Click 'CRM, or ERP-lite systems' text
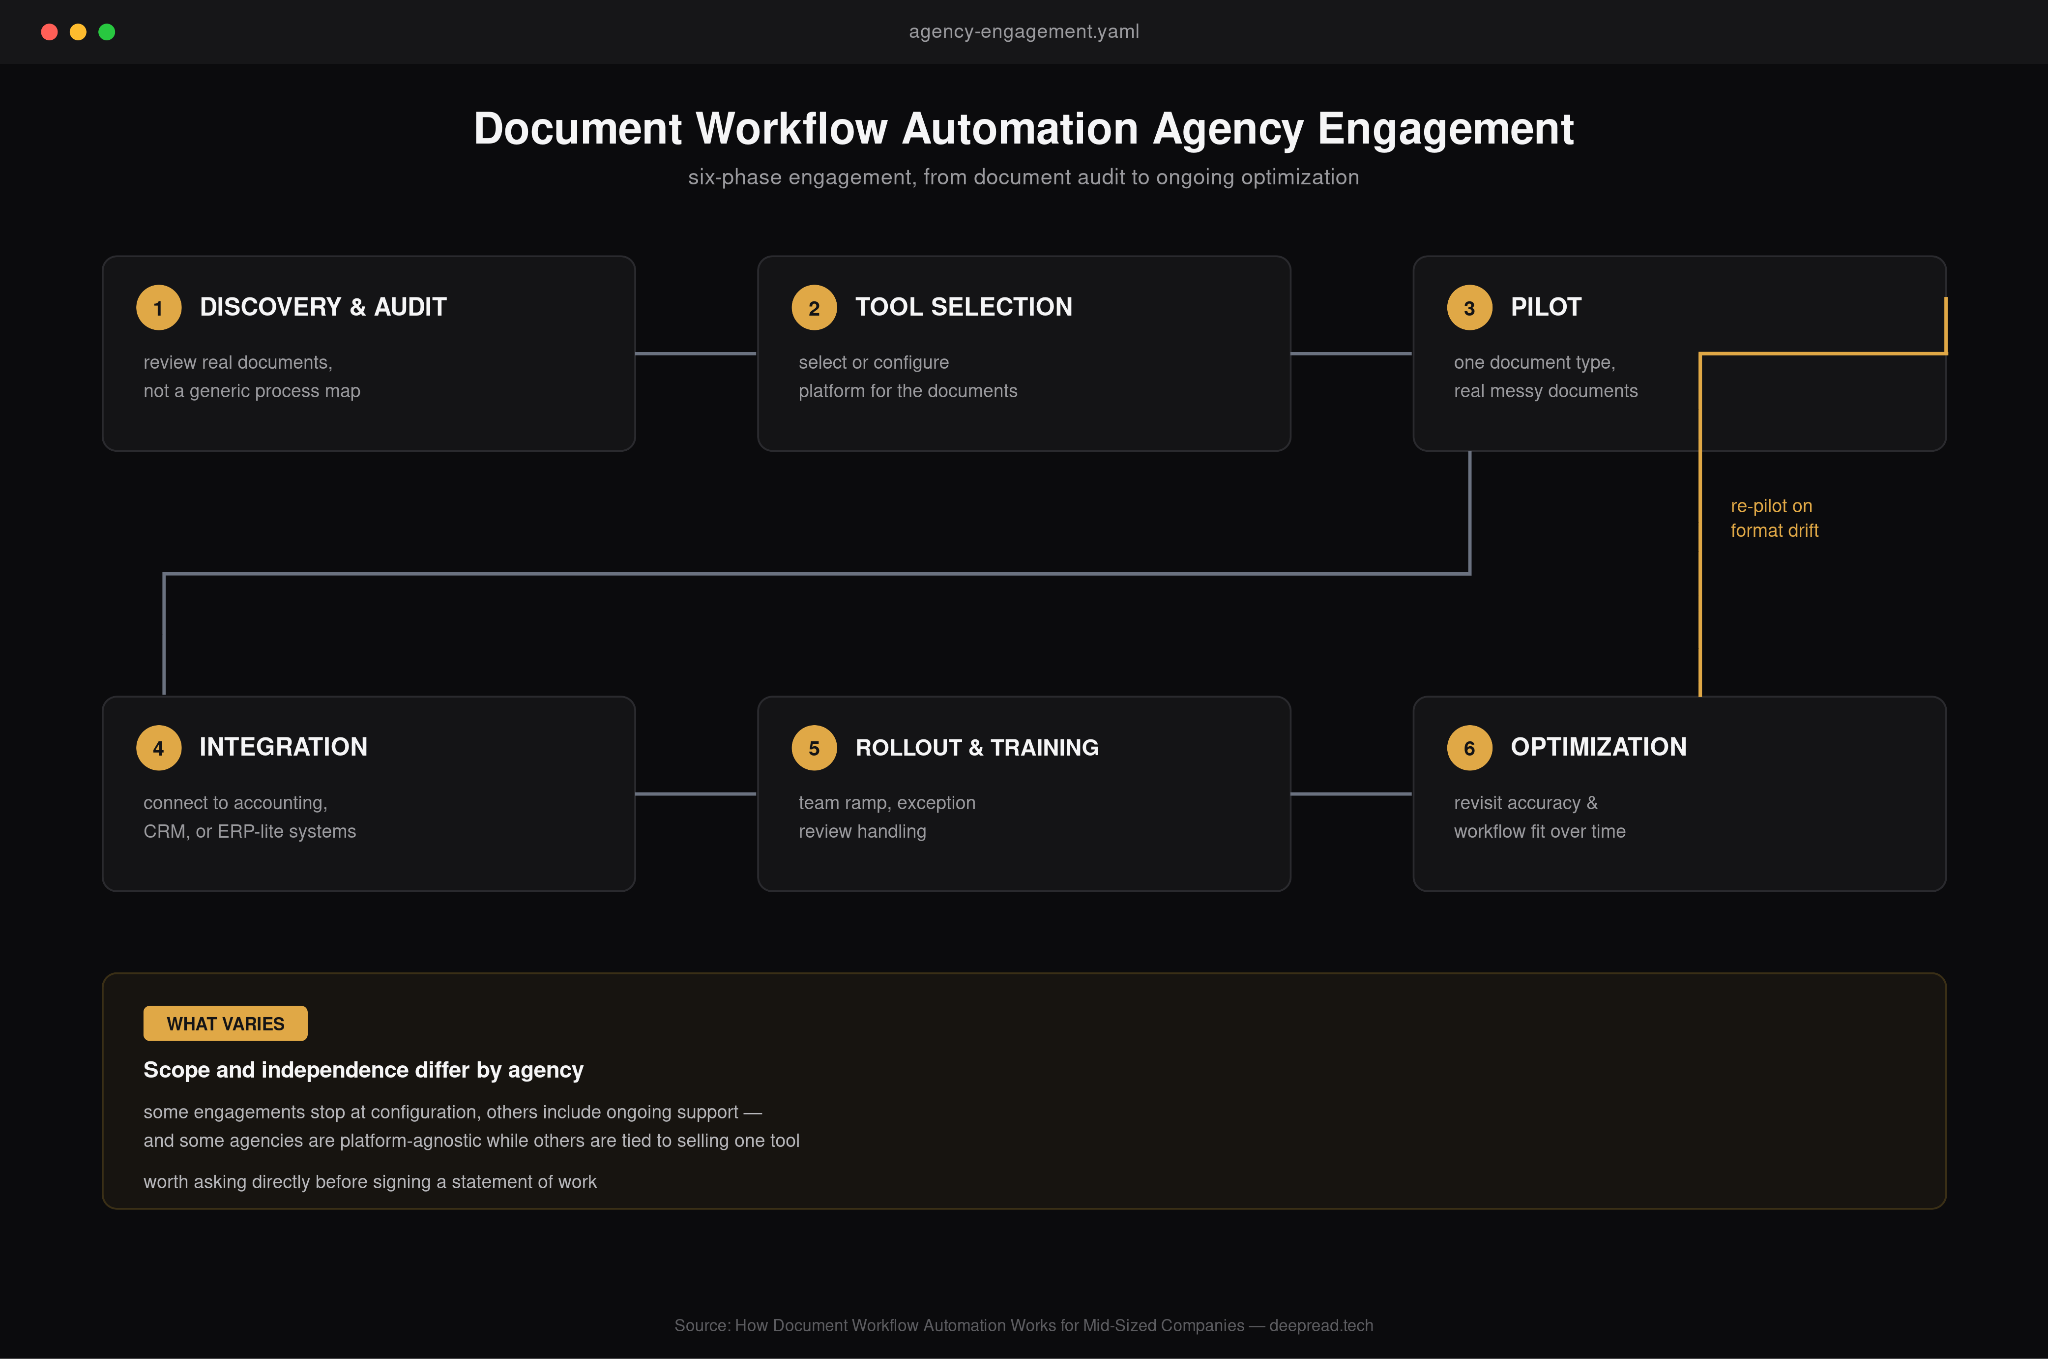 coord(250,831)
